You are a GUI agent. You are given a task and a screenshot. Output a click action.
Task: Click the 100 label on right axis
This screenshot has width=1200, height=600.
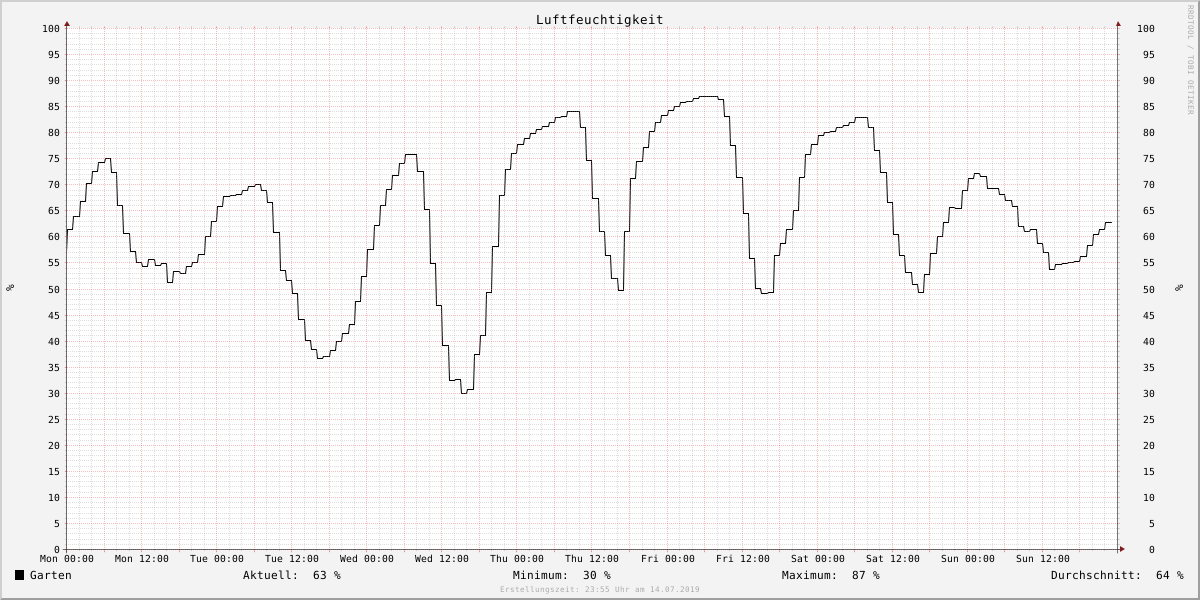[1146, 28]
